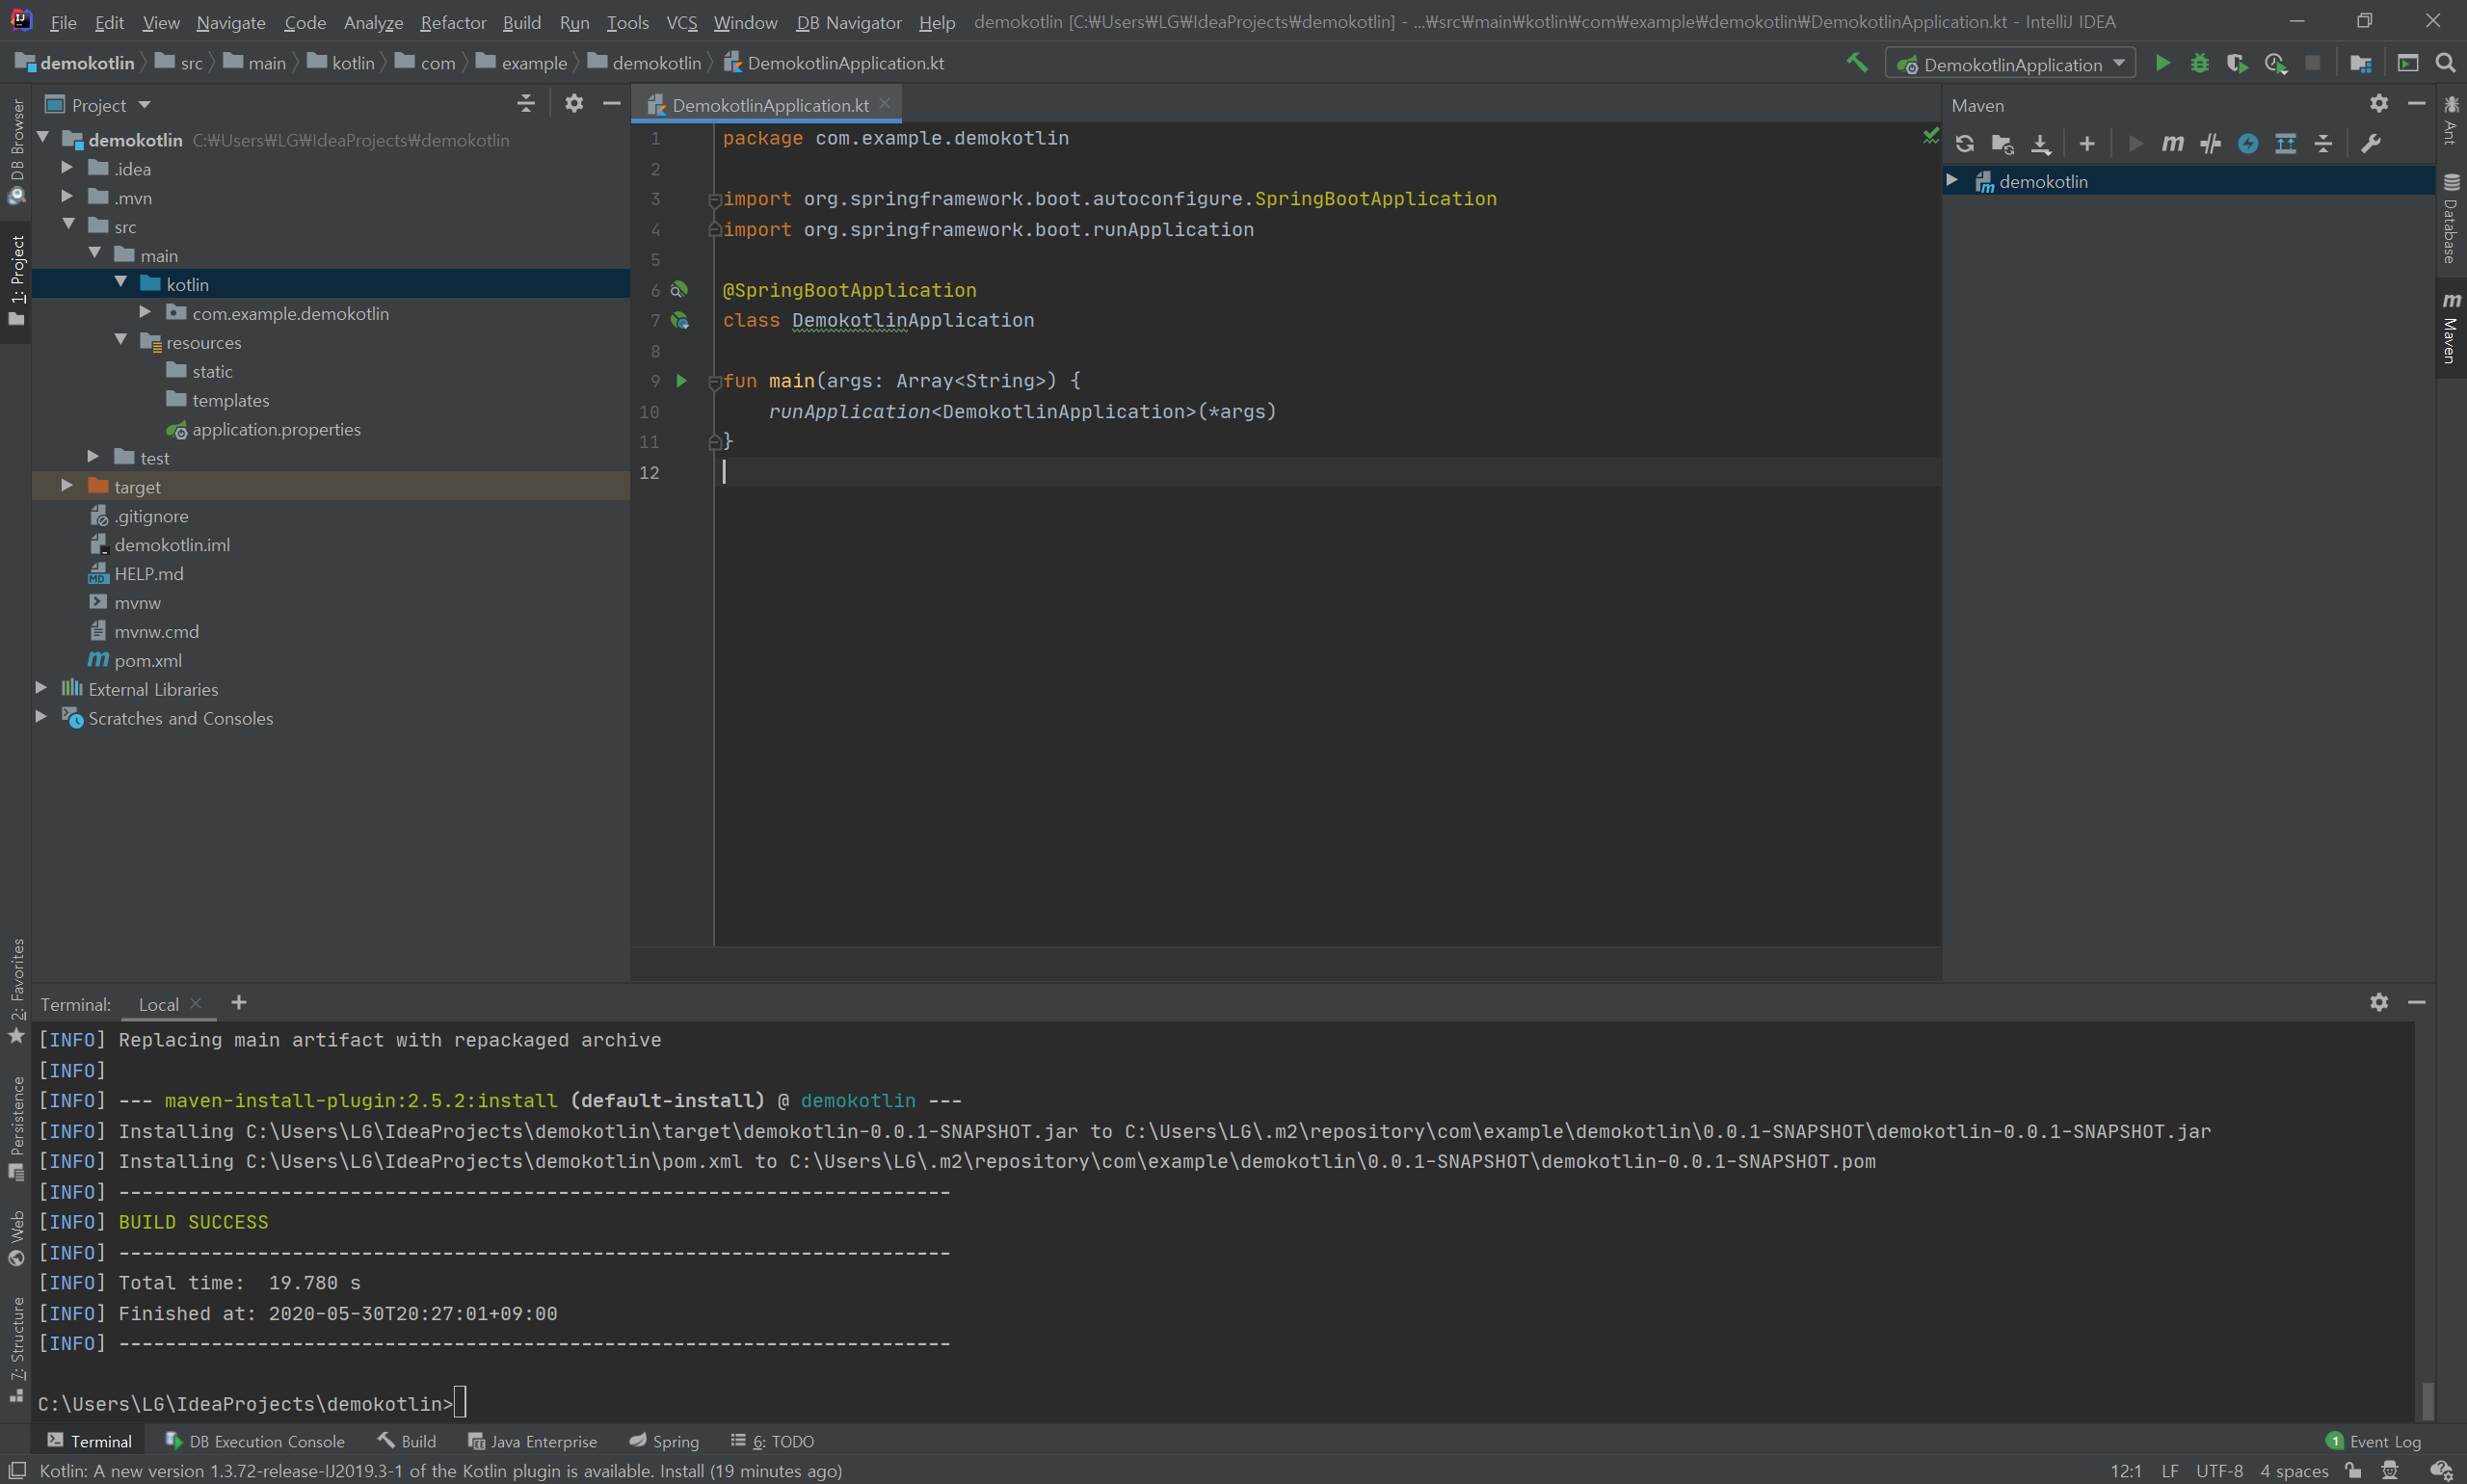
Task: Switch to the Spring tool tab
Action: point(664,1441)
